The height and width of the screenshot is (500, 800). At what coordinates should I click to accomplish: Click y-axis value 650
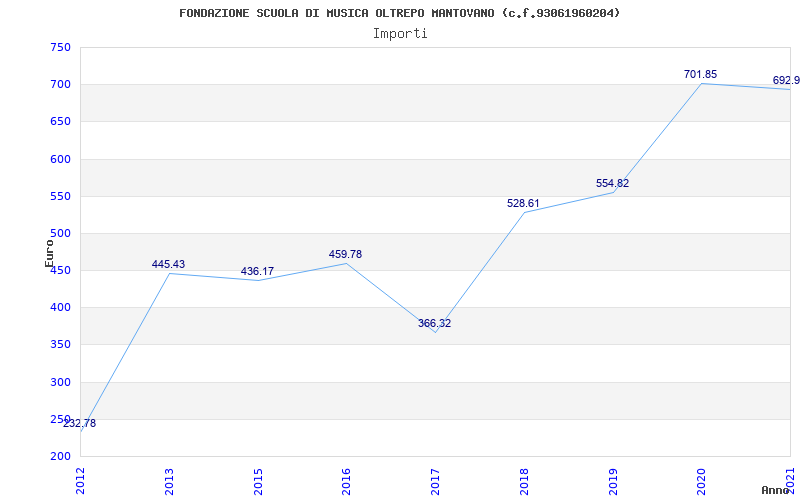[60, 122]
